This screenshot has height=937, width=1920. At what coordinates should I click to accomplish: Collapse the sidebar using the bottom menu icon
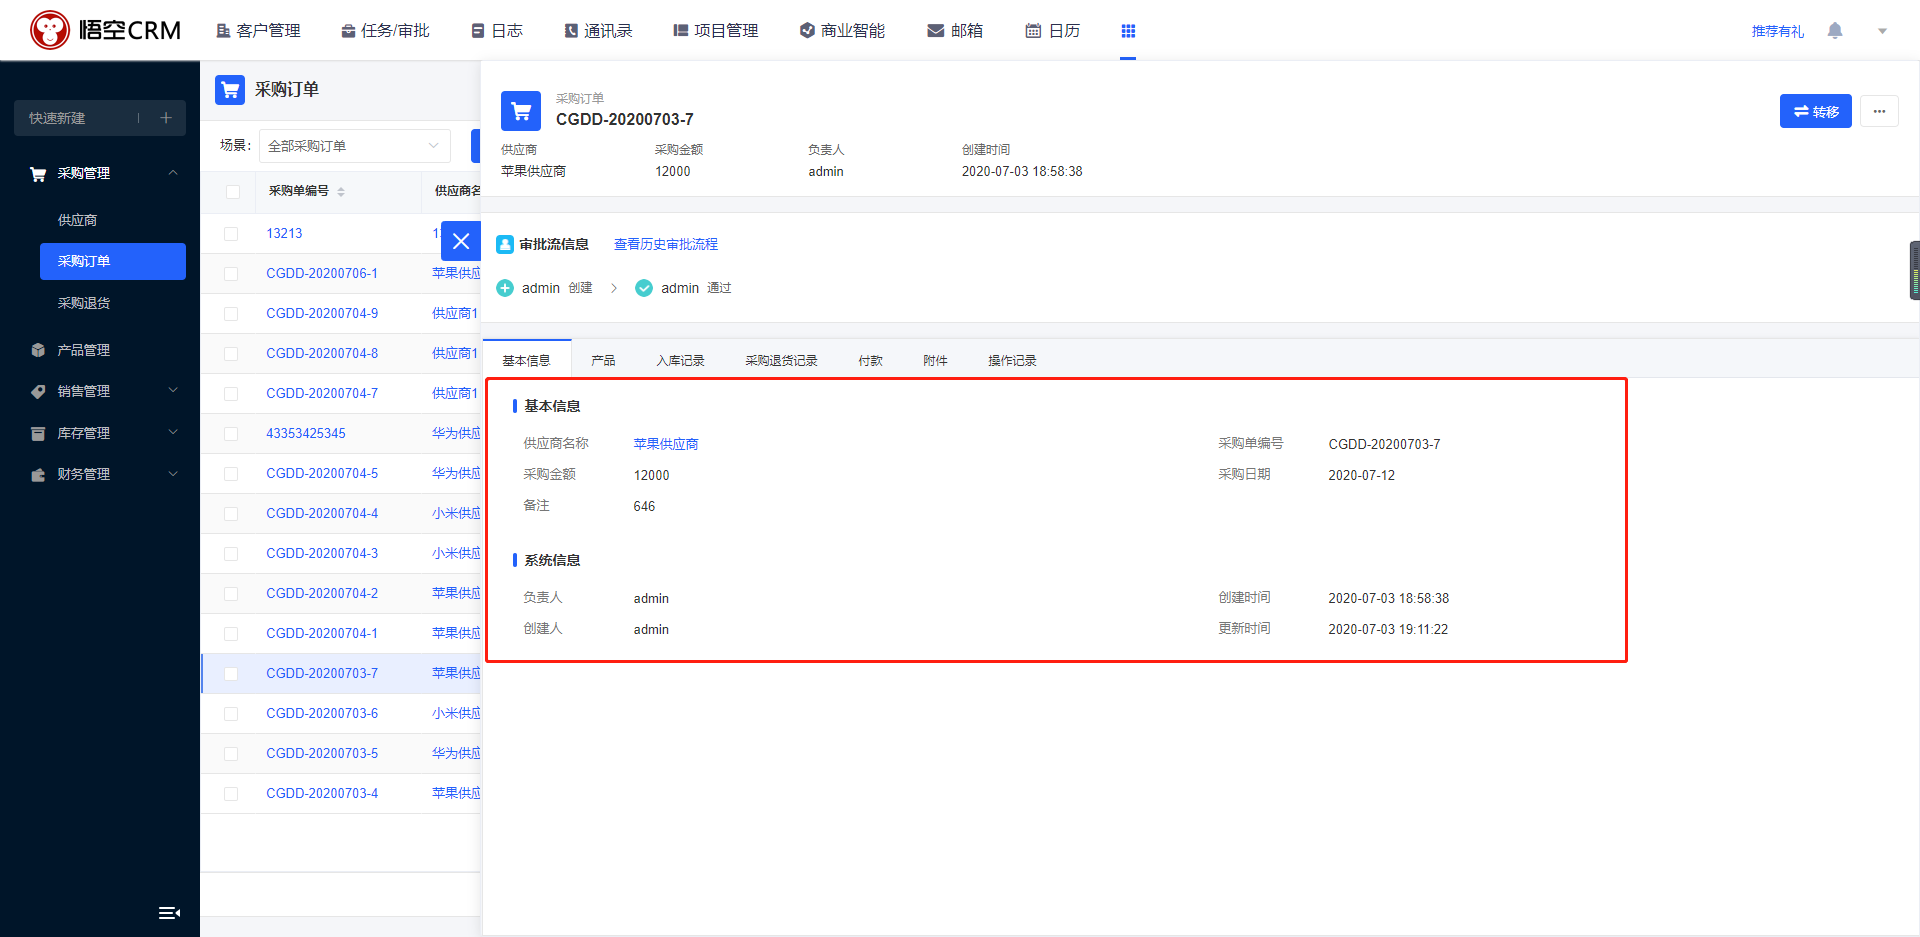tap(169, 912)
